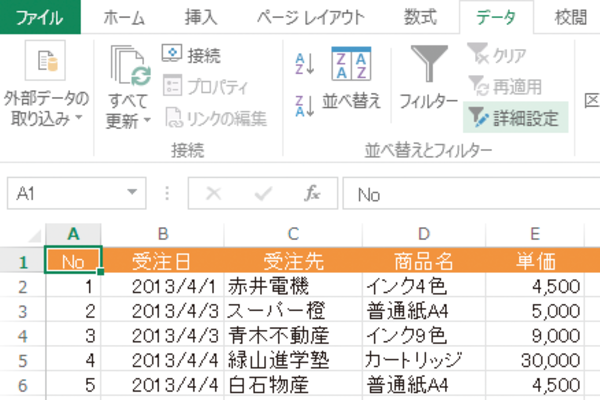Click the 商品名 header cell
The height and width of the screenshot is (400, 600).
click(x=424, y=261)
